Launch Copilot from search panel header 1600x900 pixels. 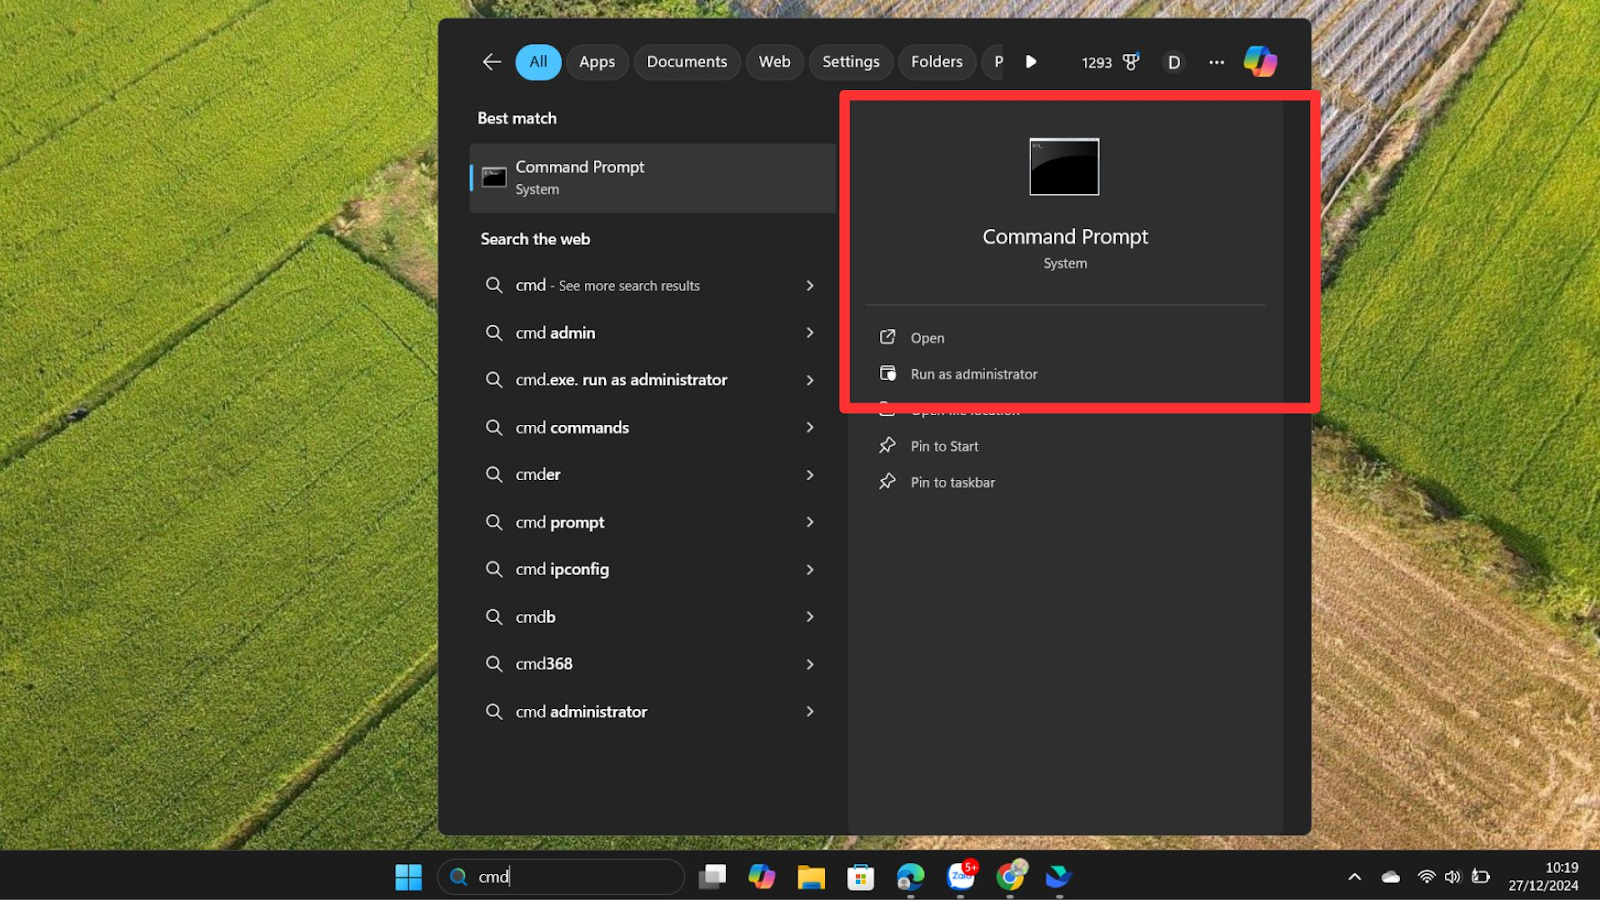pos(1260,62)
